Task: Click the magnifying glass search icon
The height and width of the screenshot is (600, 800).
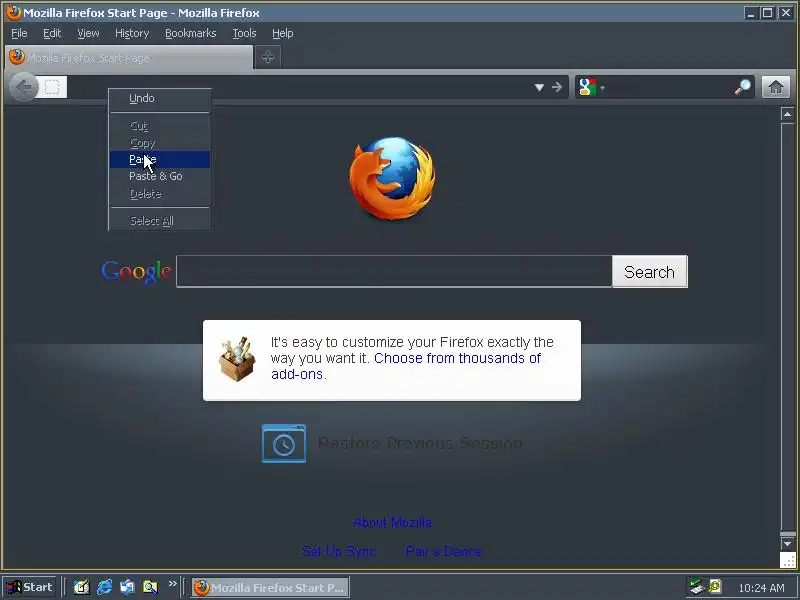Action: (743, 87)
